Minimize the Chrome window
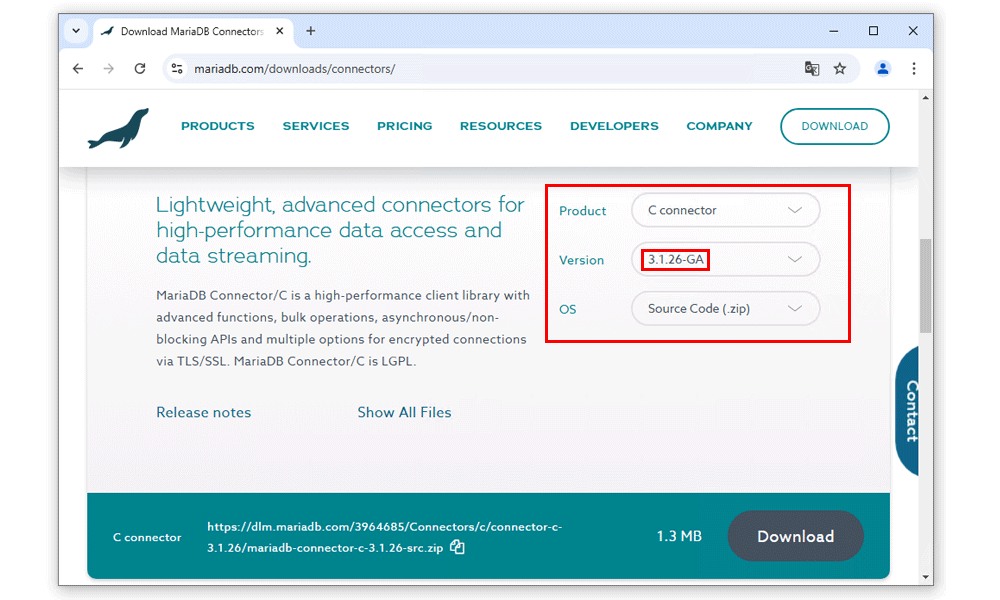Screen dimensions: 1000x600 click(x=834, y=31)
